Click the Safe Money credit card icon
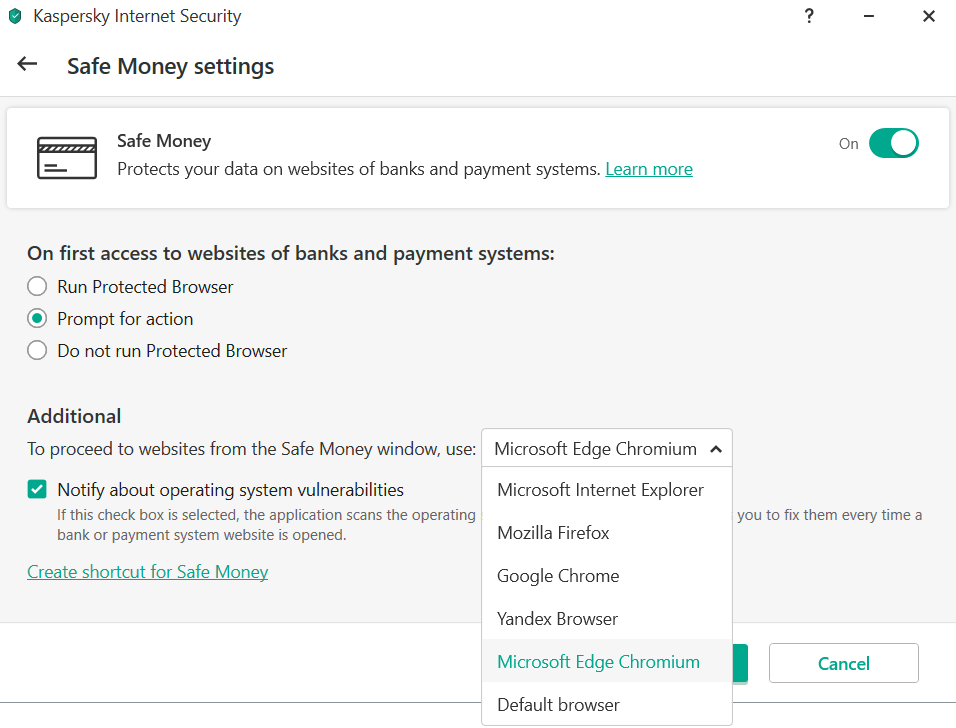This screenshot has height=728, width=956. 67,158
